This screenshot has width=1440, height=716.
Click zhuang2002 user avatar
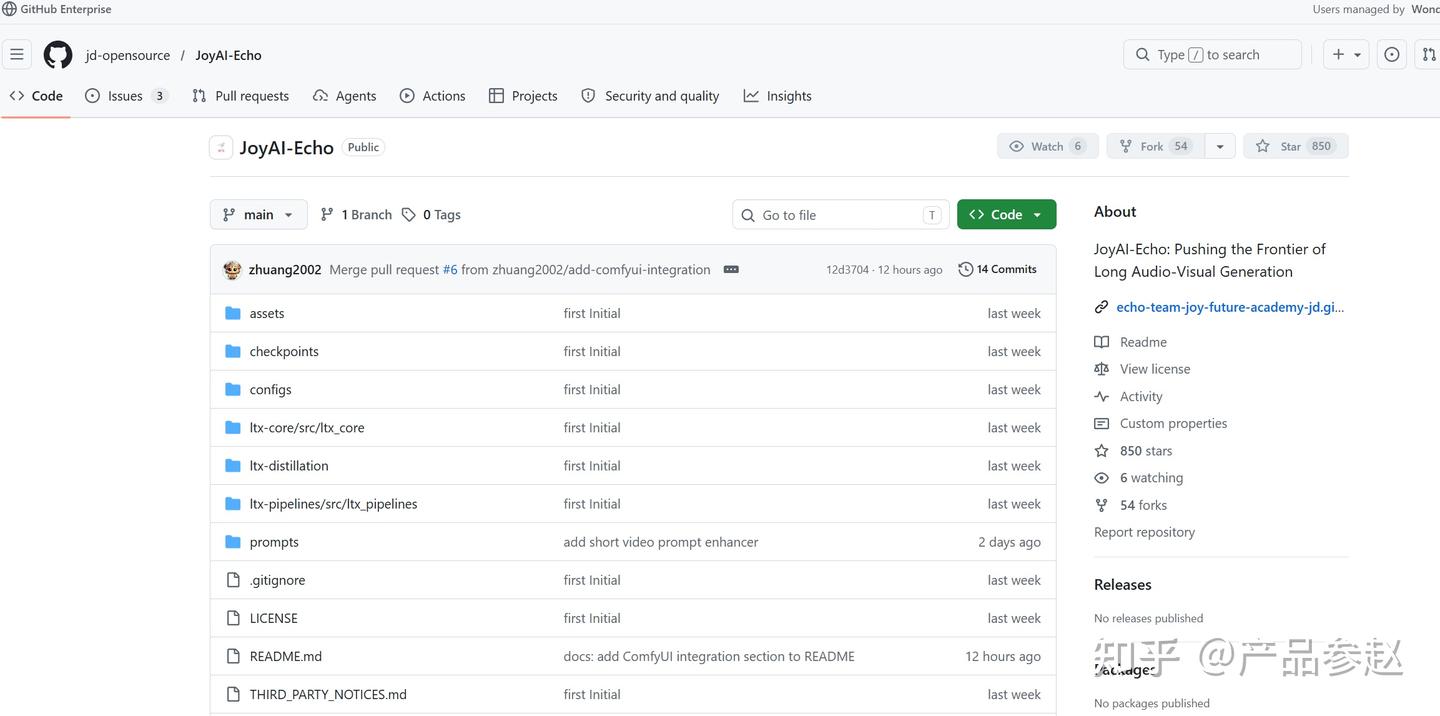click(x=232, y=270)
